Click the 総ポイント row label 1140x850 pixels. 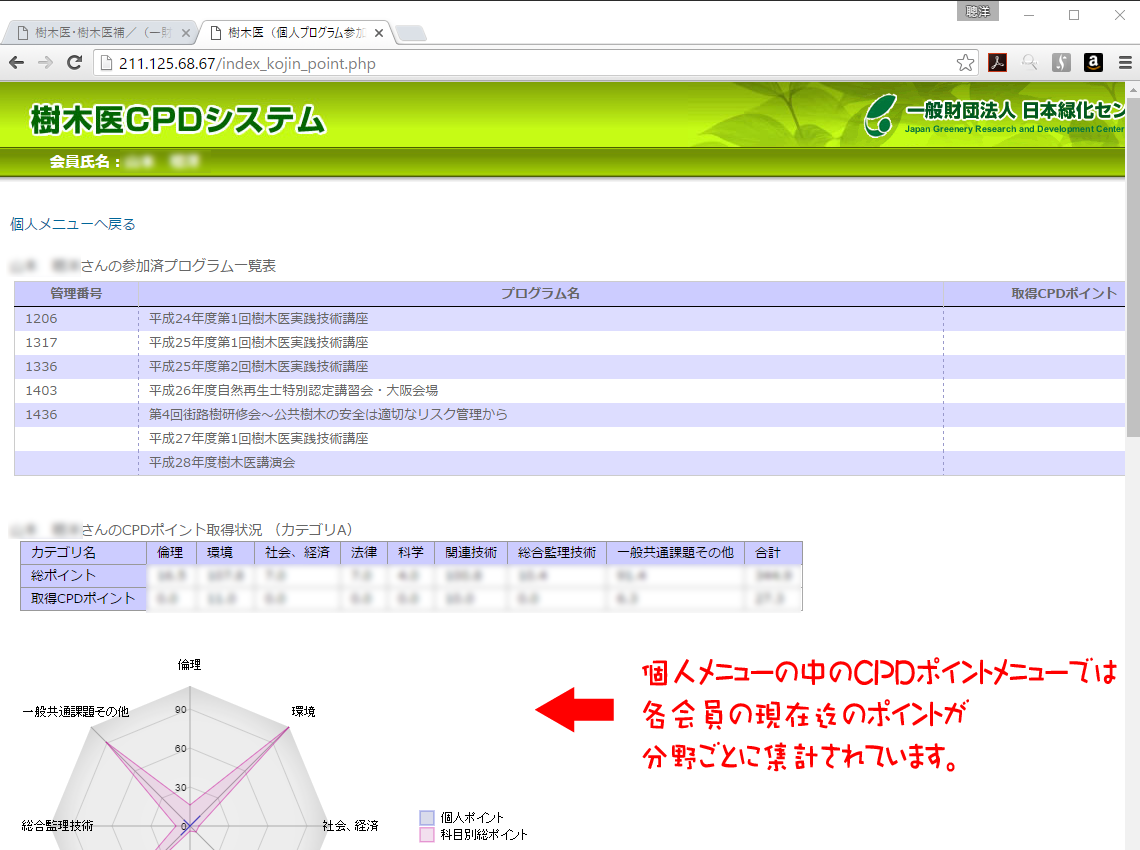(x=84, y=575)
